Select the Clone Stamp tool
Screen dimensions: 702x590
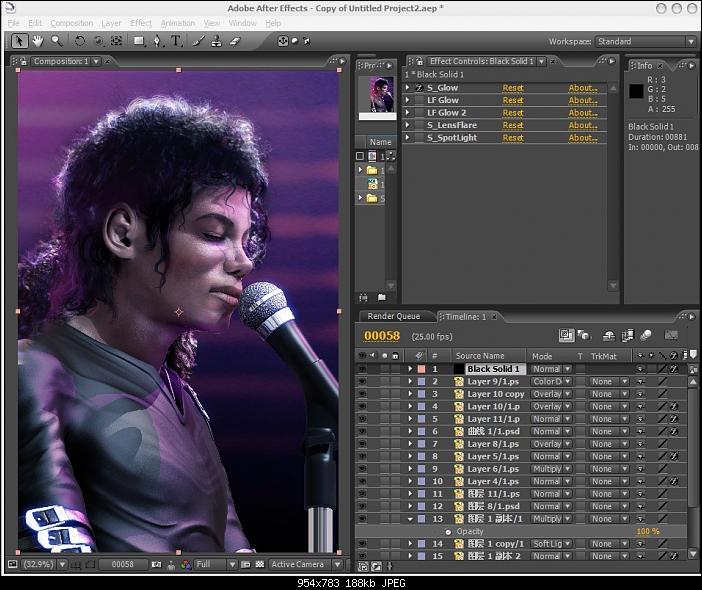point(217,41)
